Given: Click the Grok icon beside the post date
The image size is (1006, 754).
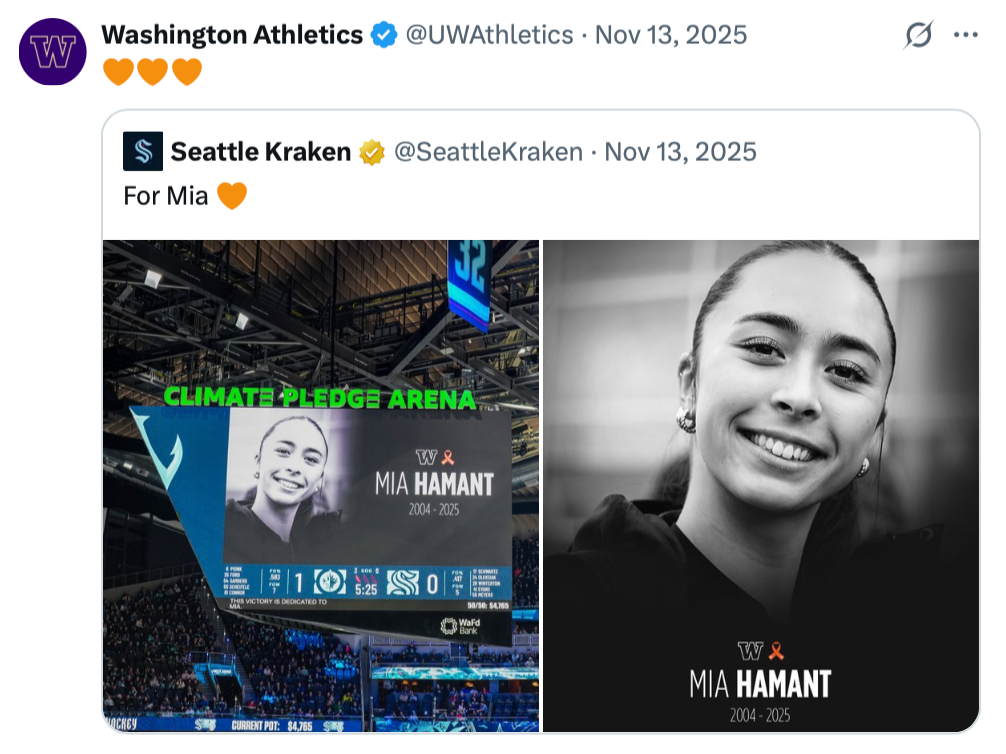Looking at the screenshot, I should [x=918, y=36].
